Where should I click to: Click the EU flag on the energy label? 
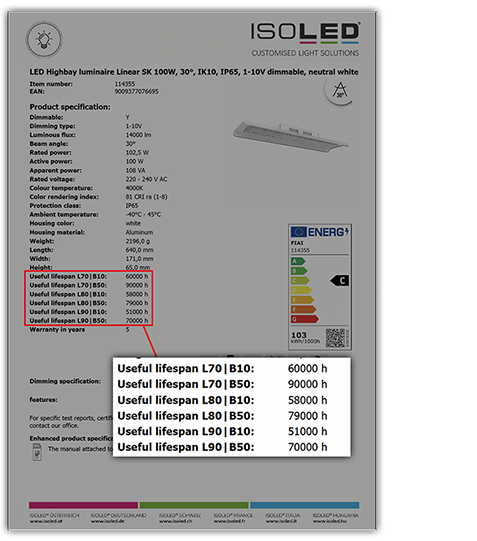click(x=298, y=232)
